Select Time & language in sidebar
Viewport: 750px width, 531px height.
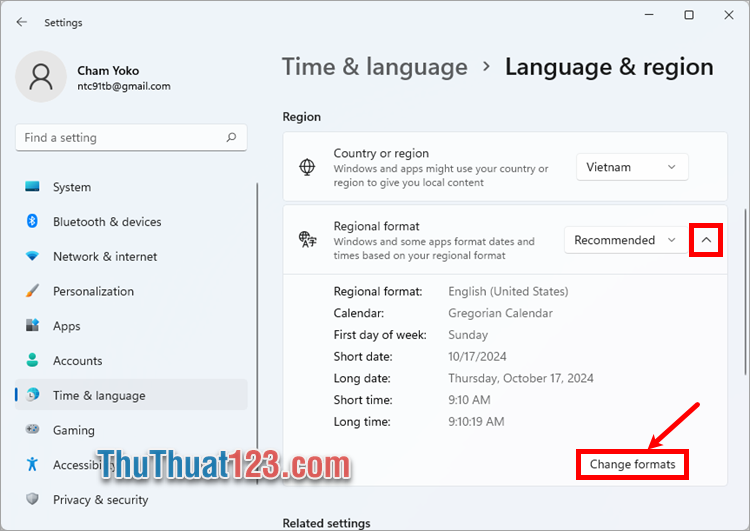tap(99, 396)
